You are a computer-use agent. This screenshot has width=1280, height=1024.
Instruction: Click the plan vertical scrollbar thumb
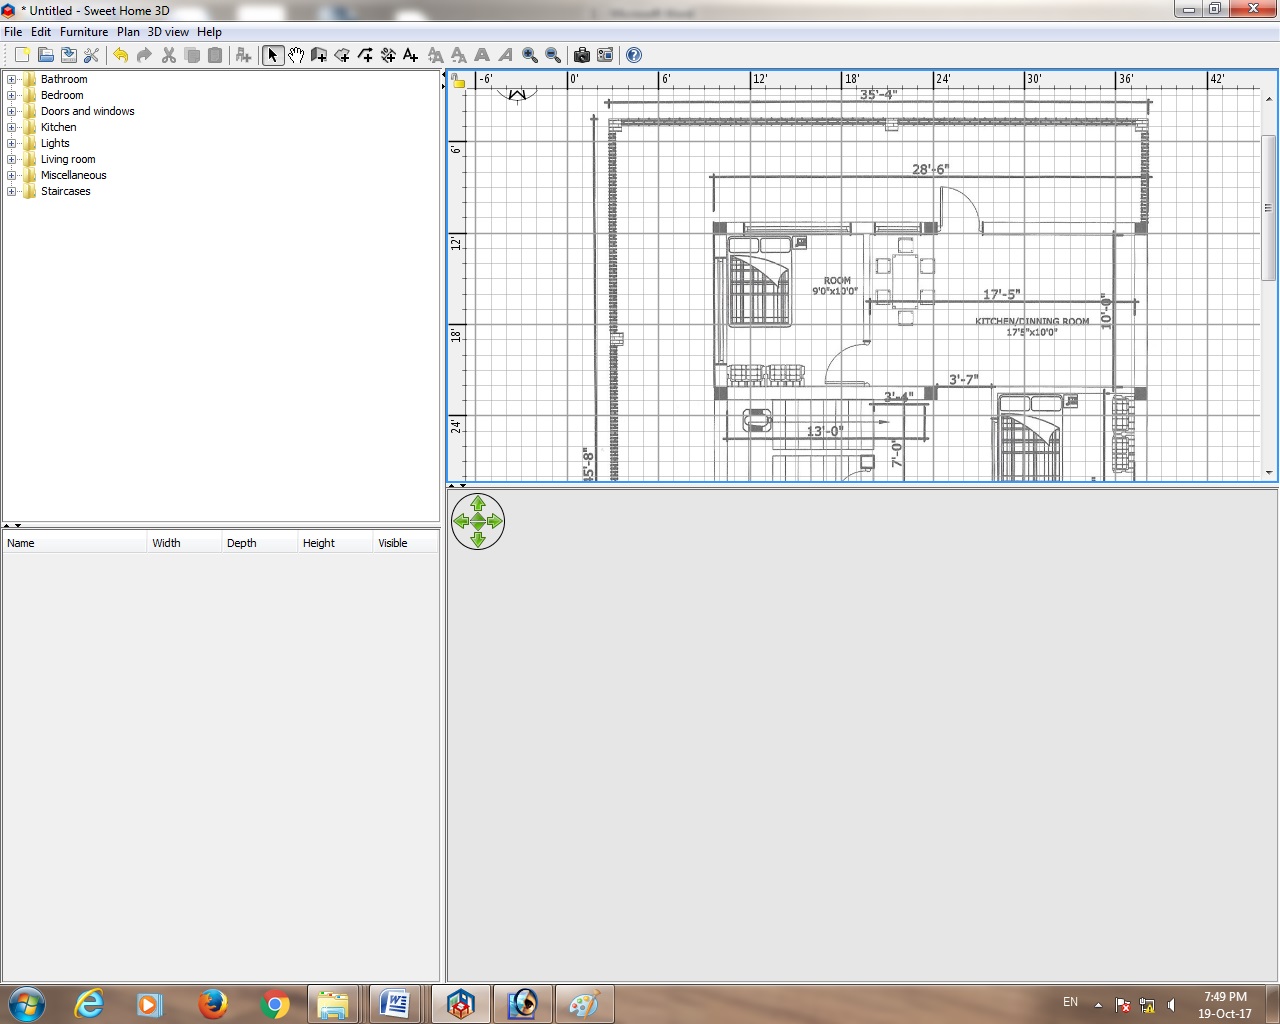(1268, 207)
